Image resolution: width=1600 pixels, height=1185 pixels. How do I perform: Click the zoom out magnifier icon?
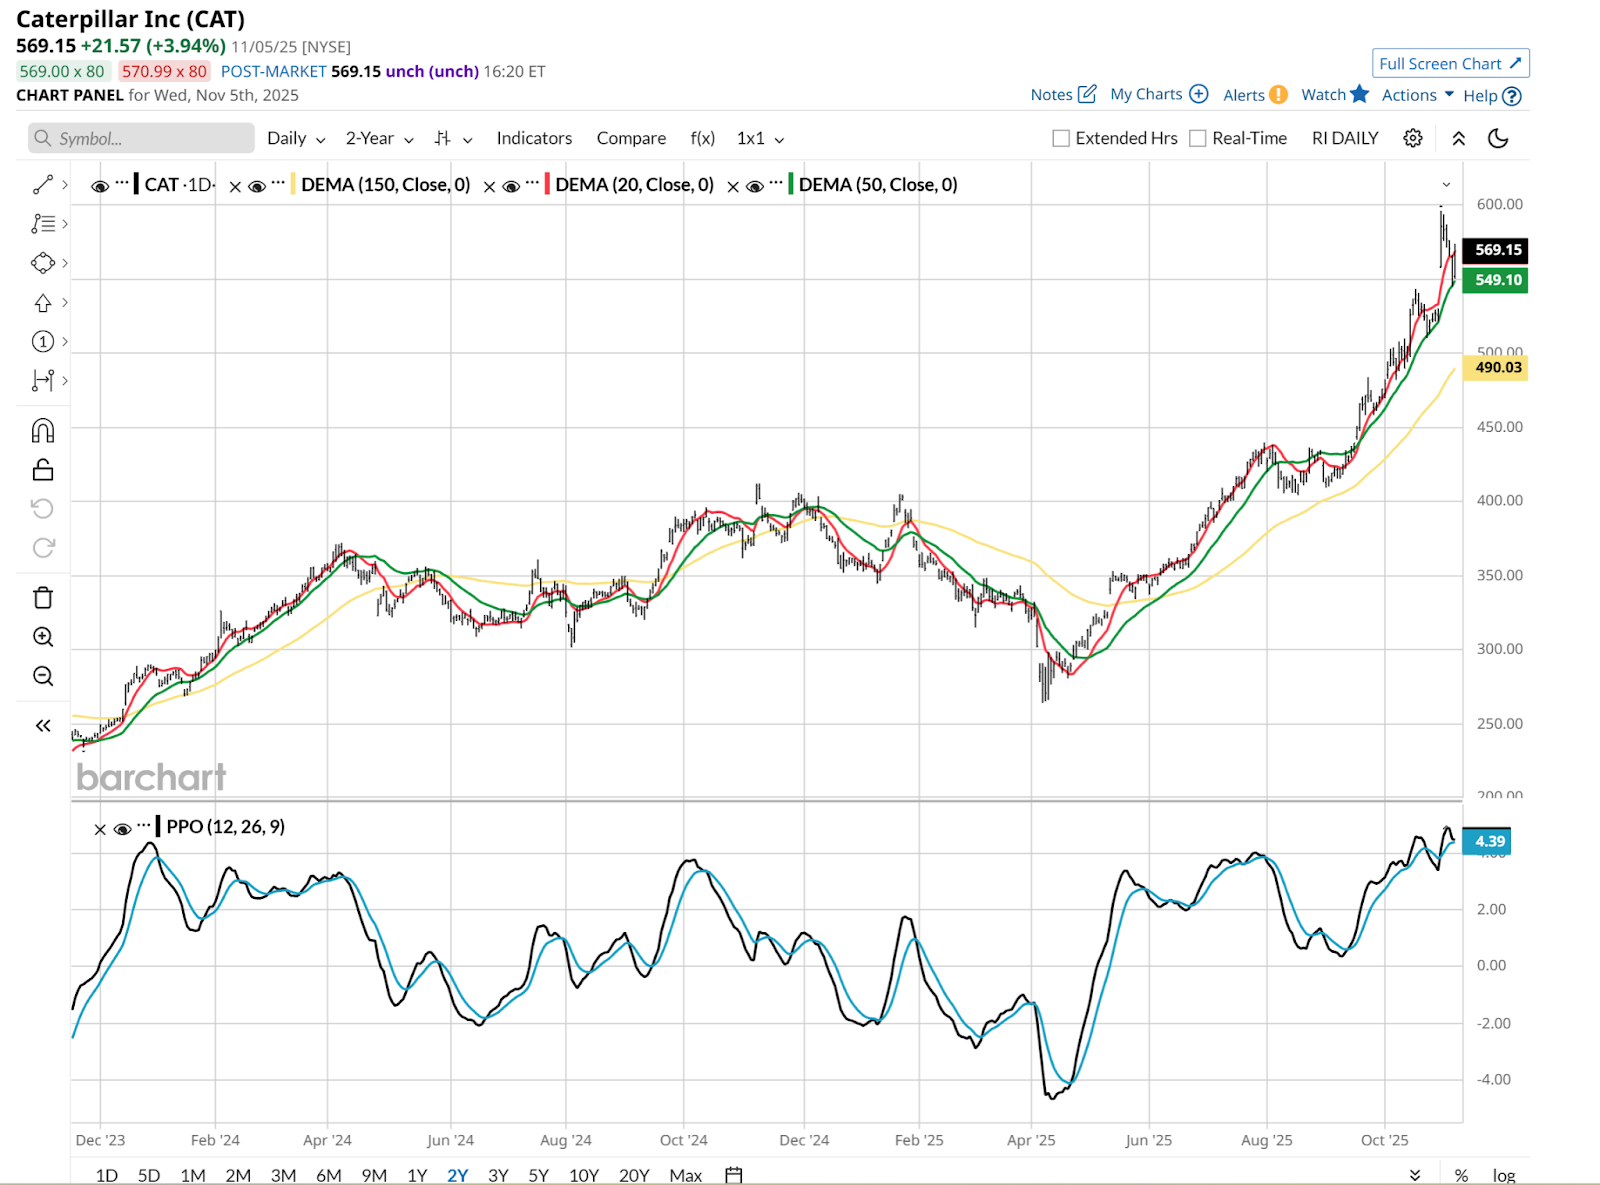43,676
